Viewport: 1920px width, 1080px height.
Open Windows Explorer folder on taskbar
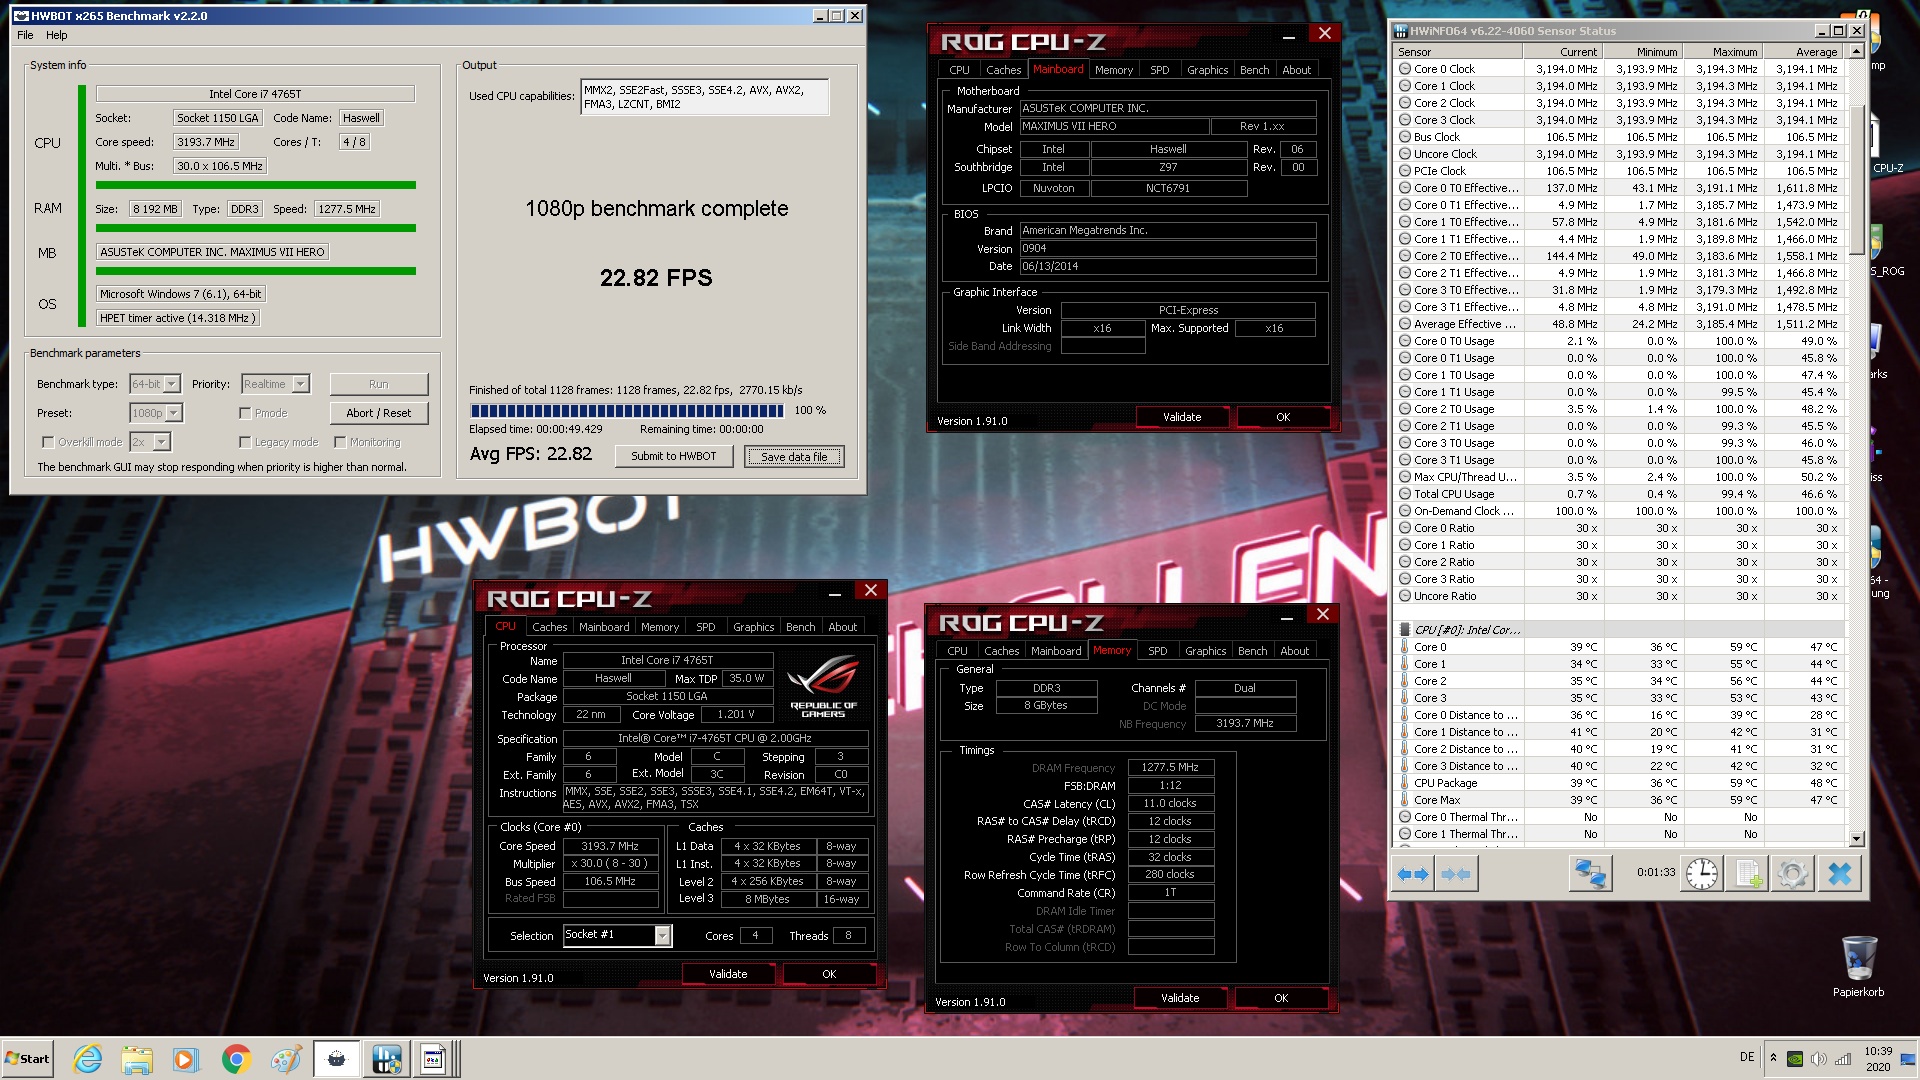[137, 1059]
